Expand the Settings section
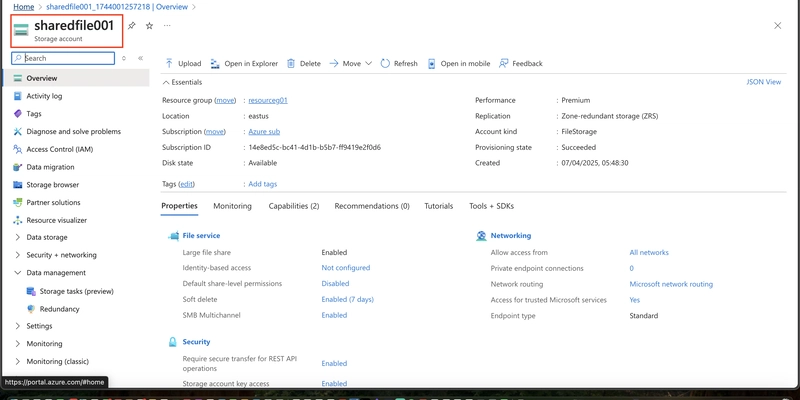Viewport: 800px width, 400px height. coord(39,326)
